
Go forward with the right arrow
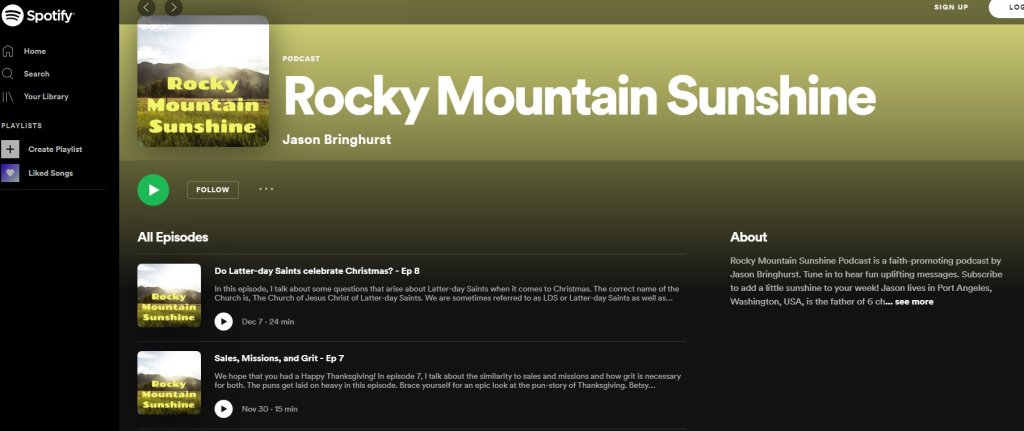coord(173,7)
